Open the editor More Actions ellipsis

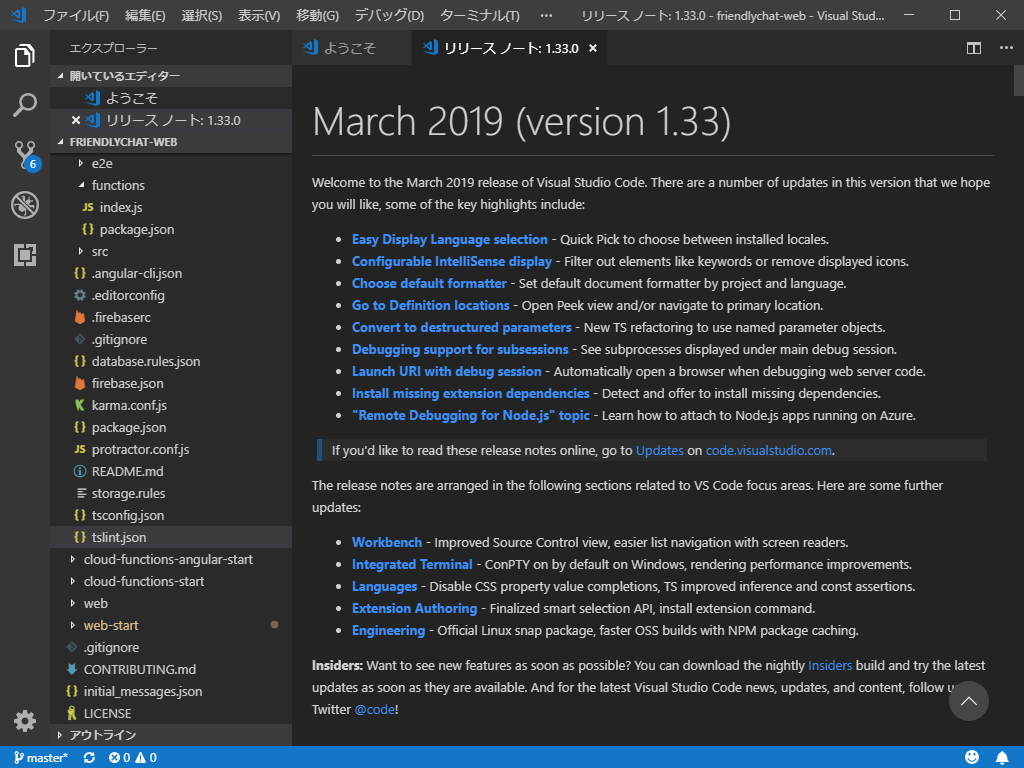point(1006,48)
